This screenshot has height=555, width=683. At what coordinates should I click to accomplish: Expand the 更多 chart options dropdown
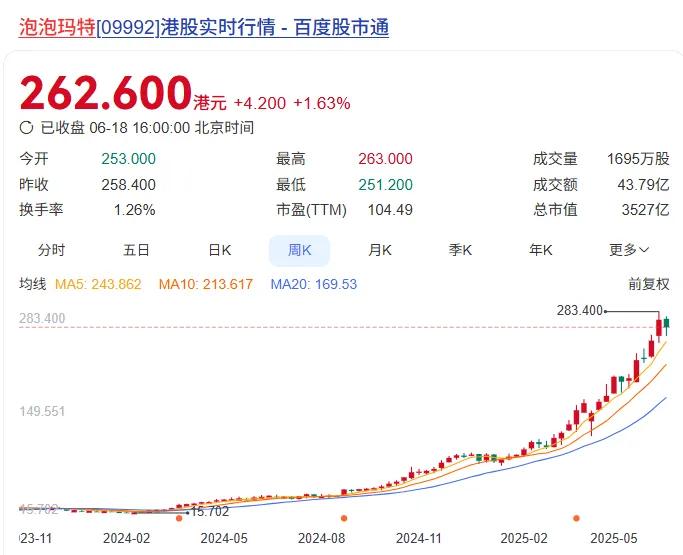point(629,250)
